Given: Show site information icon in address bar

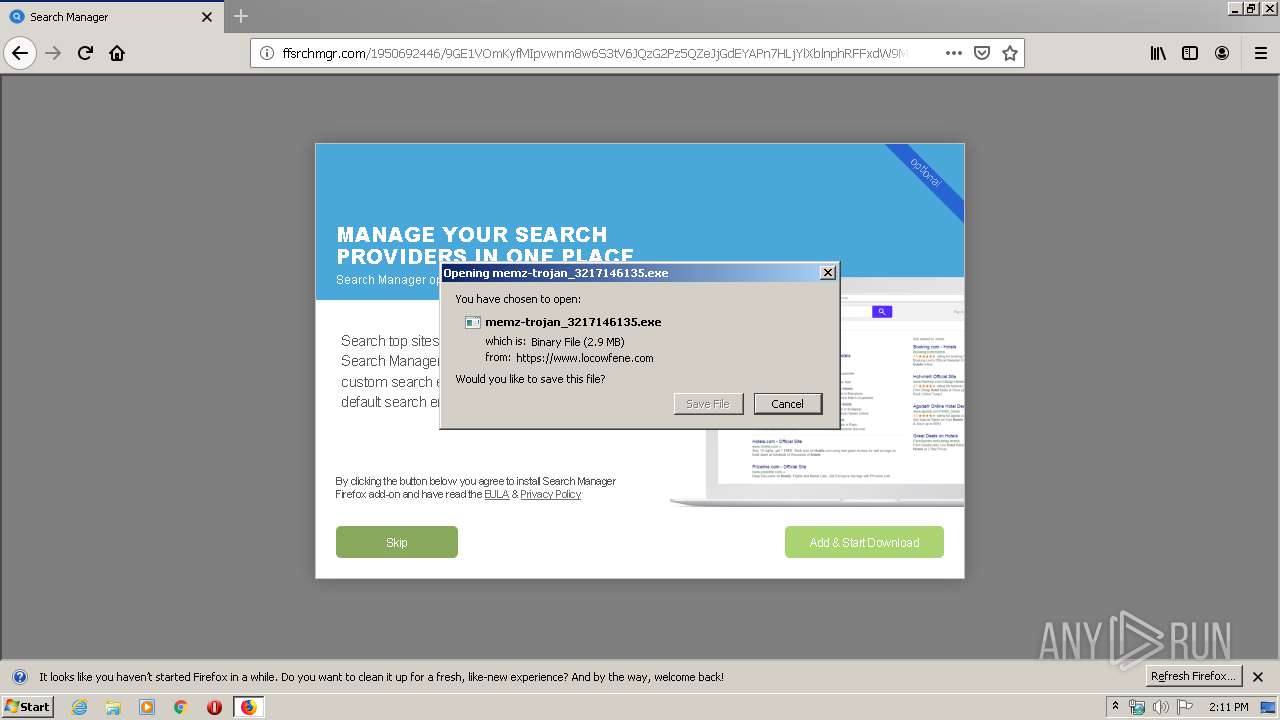Looking at the screenshot, I should 266,53.
